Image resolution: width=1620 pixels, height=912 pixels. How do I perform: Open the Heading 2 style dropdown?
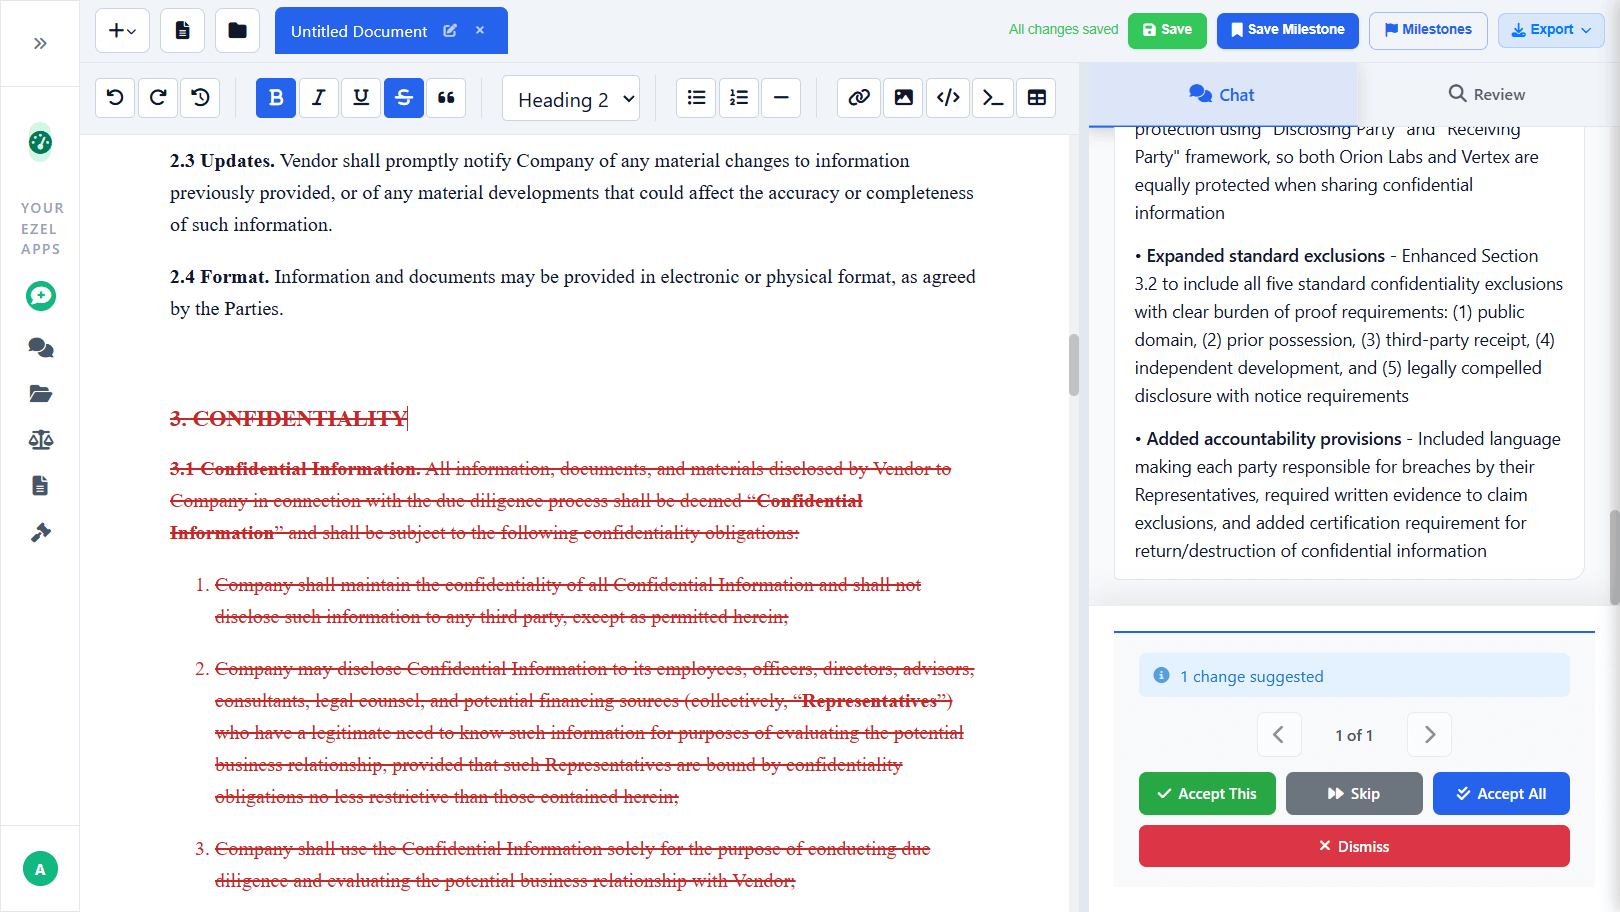[x=571, y=99]
